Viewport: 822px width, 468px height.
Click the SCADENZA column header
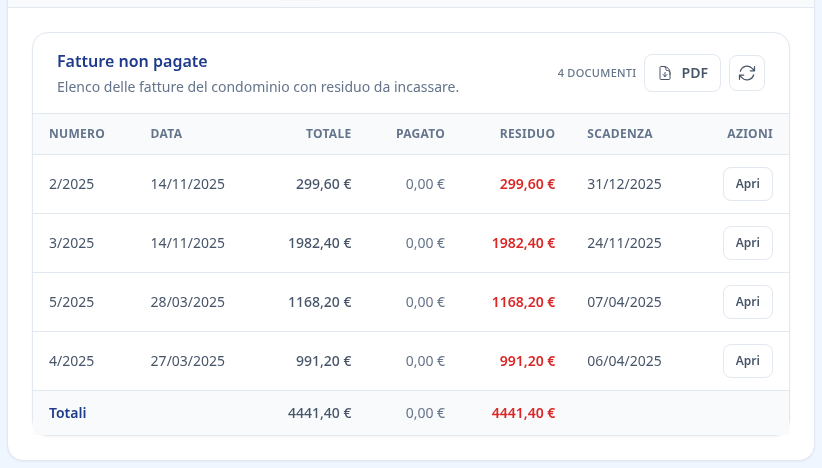point(620,134)
